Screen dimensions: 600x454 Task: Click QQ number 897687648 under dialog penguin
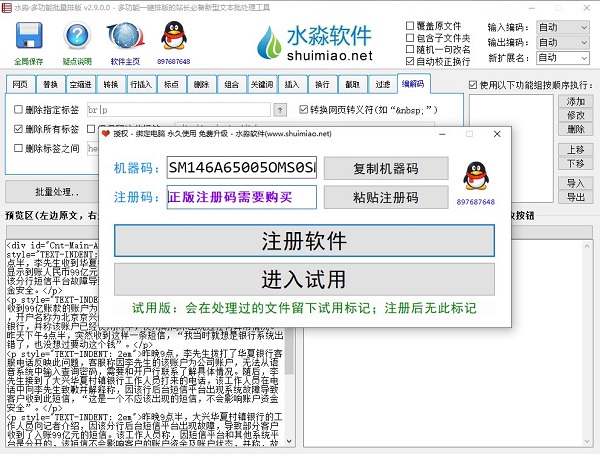click(476, 202)
